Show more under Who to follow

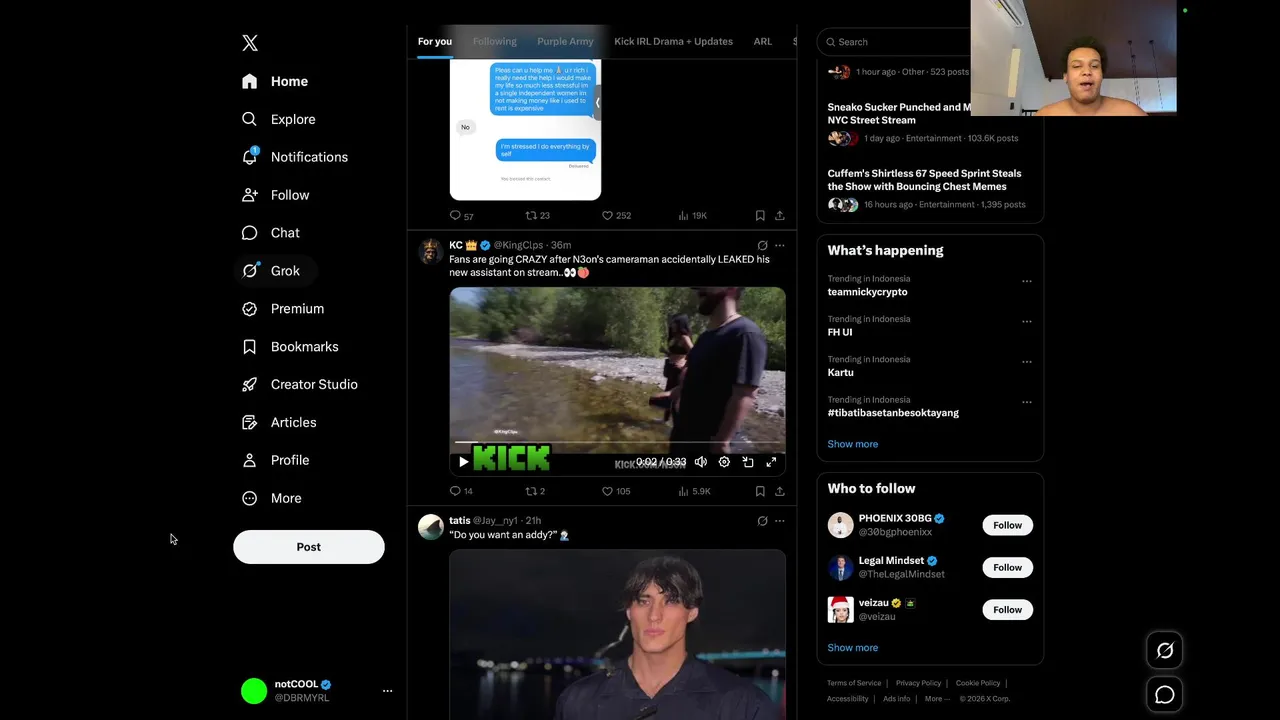[852, 648]
